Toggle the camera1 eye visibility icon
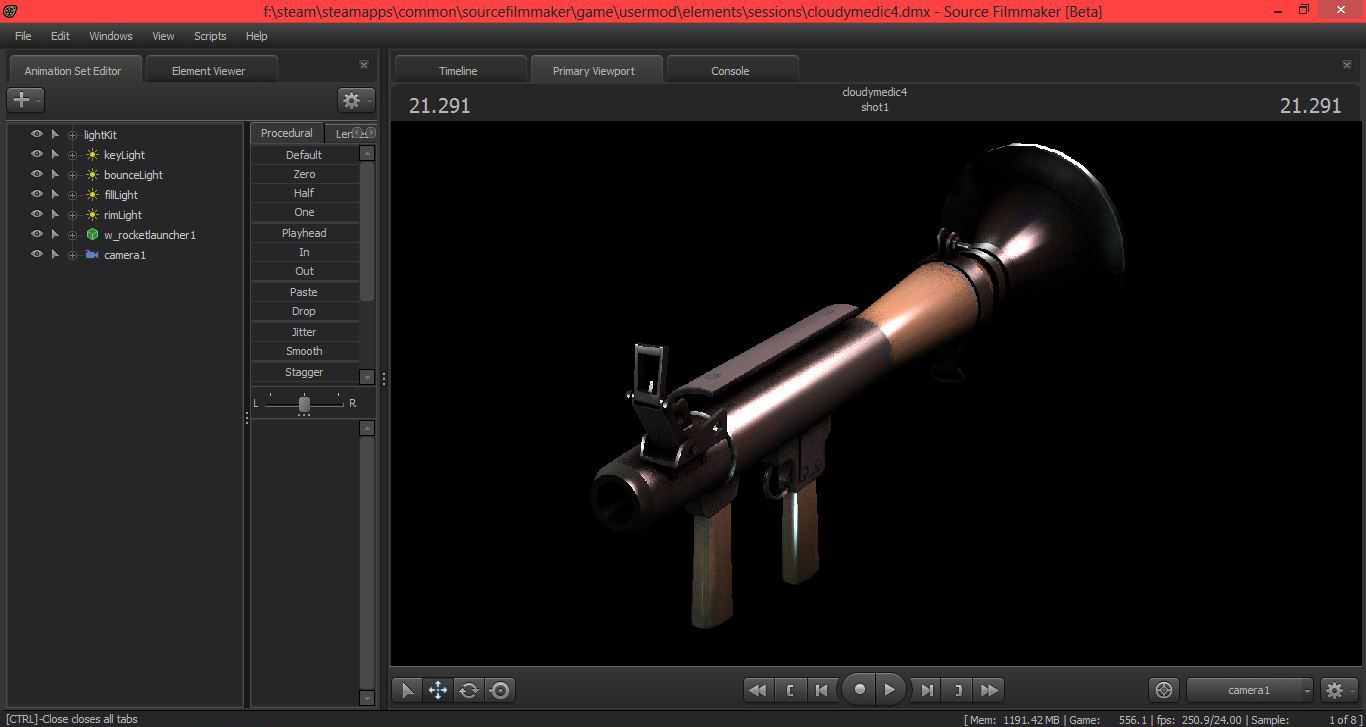 click(37, 255)
